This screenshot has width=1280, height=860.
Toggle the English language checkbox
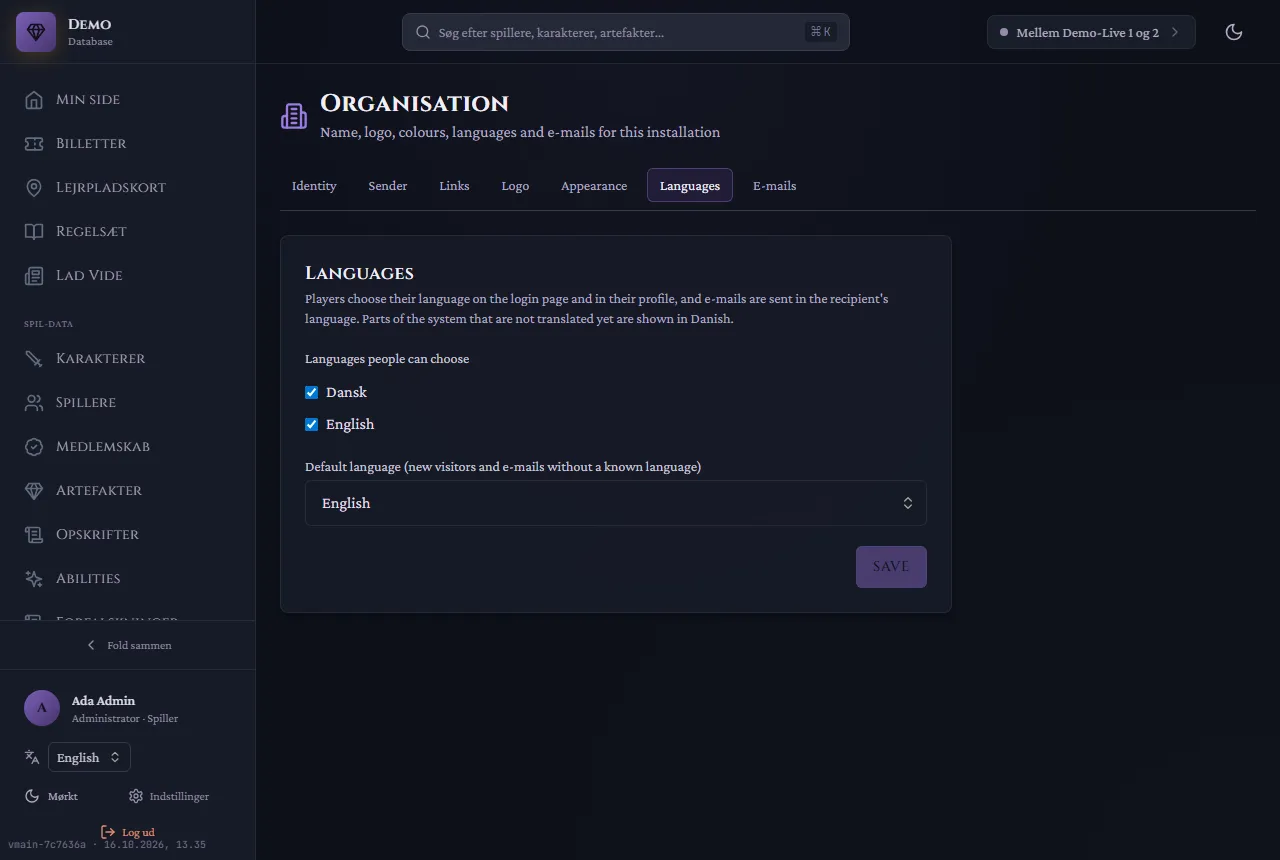coord(311,424)
